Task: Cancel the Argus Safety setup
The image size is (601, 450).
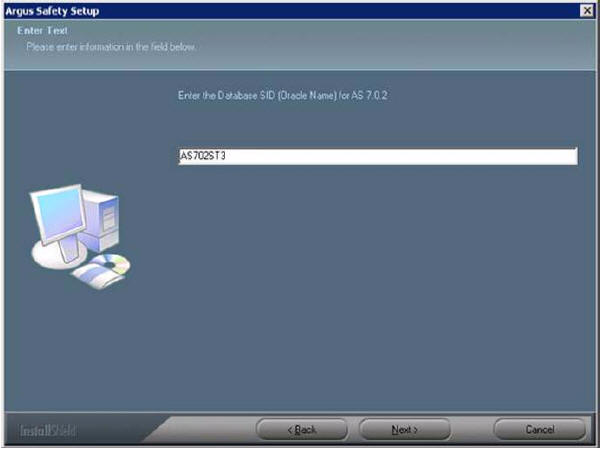Action: [540, 429]
